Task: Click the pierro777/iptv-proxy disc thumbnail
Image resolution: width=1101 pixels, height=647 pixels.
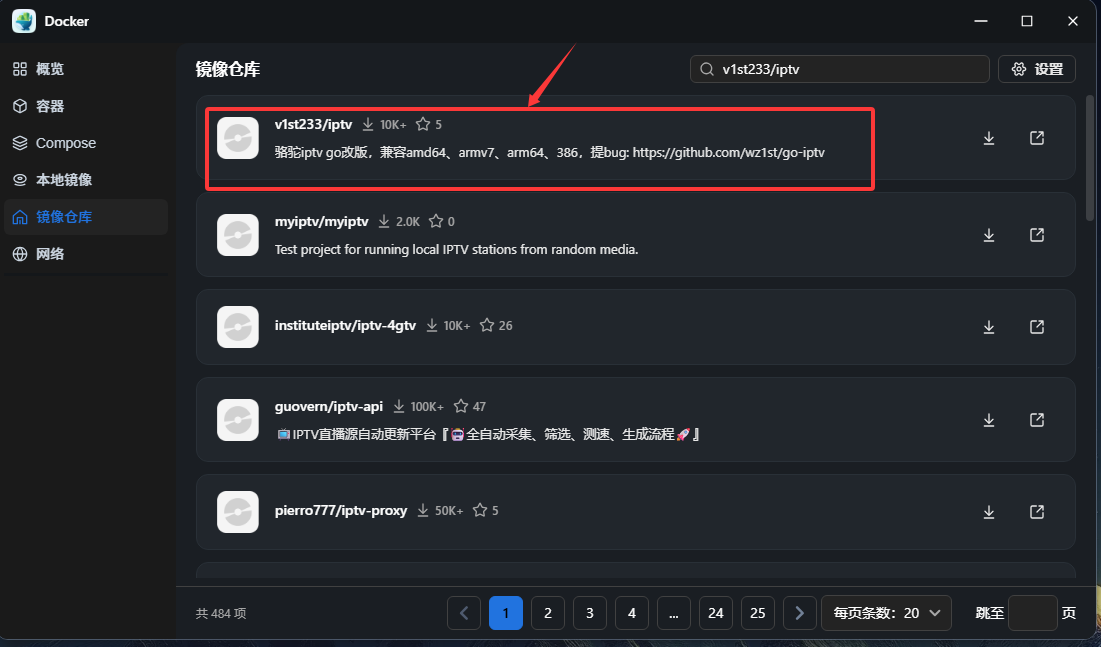Action: pyautogui.click(x=238, y=512)
